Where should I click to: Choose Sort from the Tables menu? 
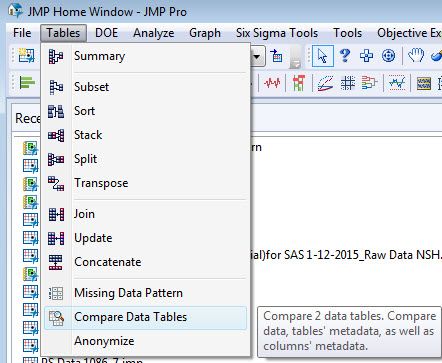(145, 111)
